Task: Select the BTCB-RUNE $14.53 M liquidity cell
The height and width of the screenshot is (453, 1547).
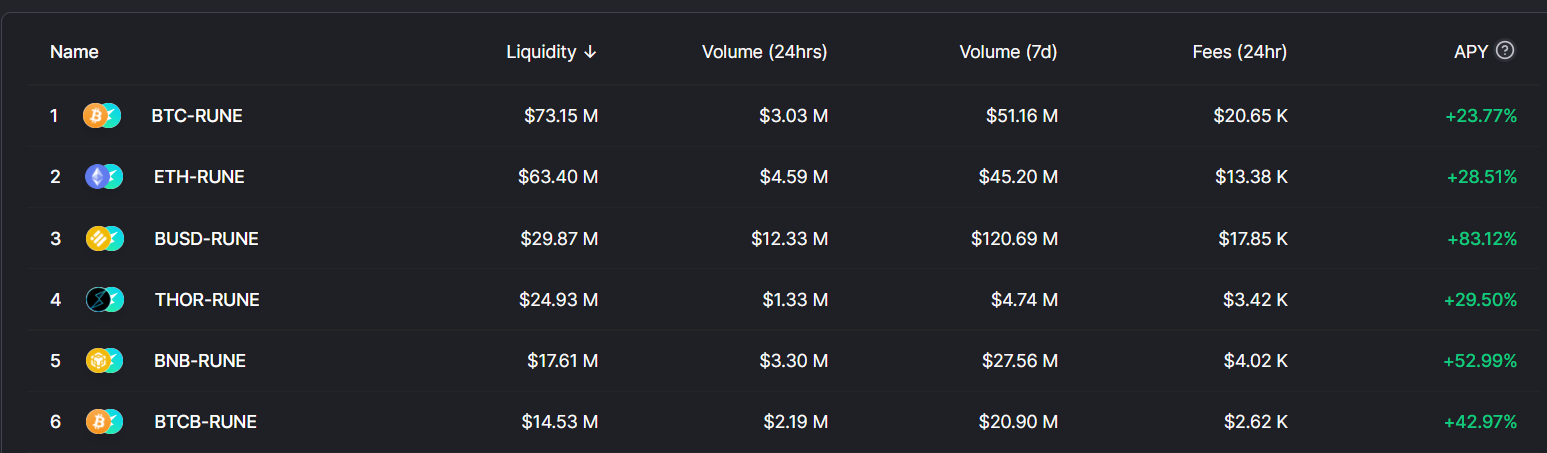Action: 560,422
